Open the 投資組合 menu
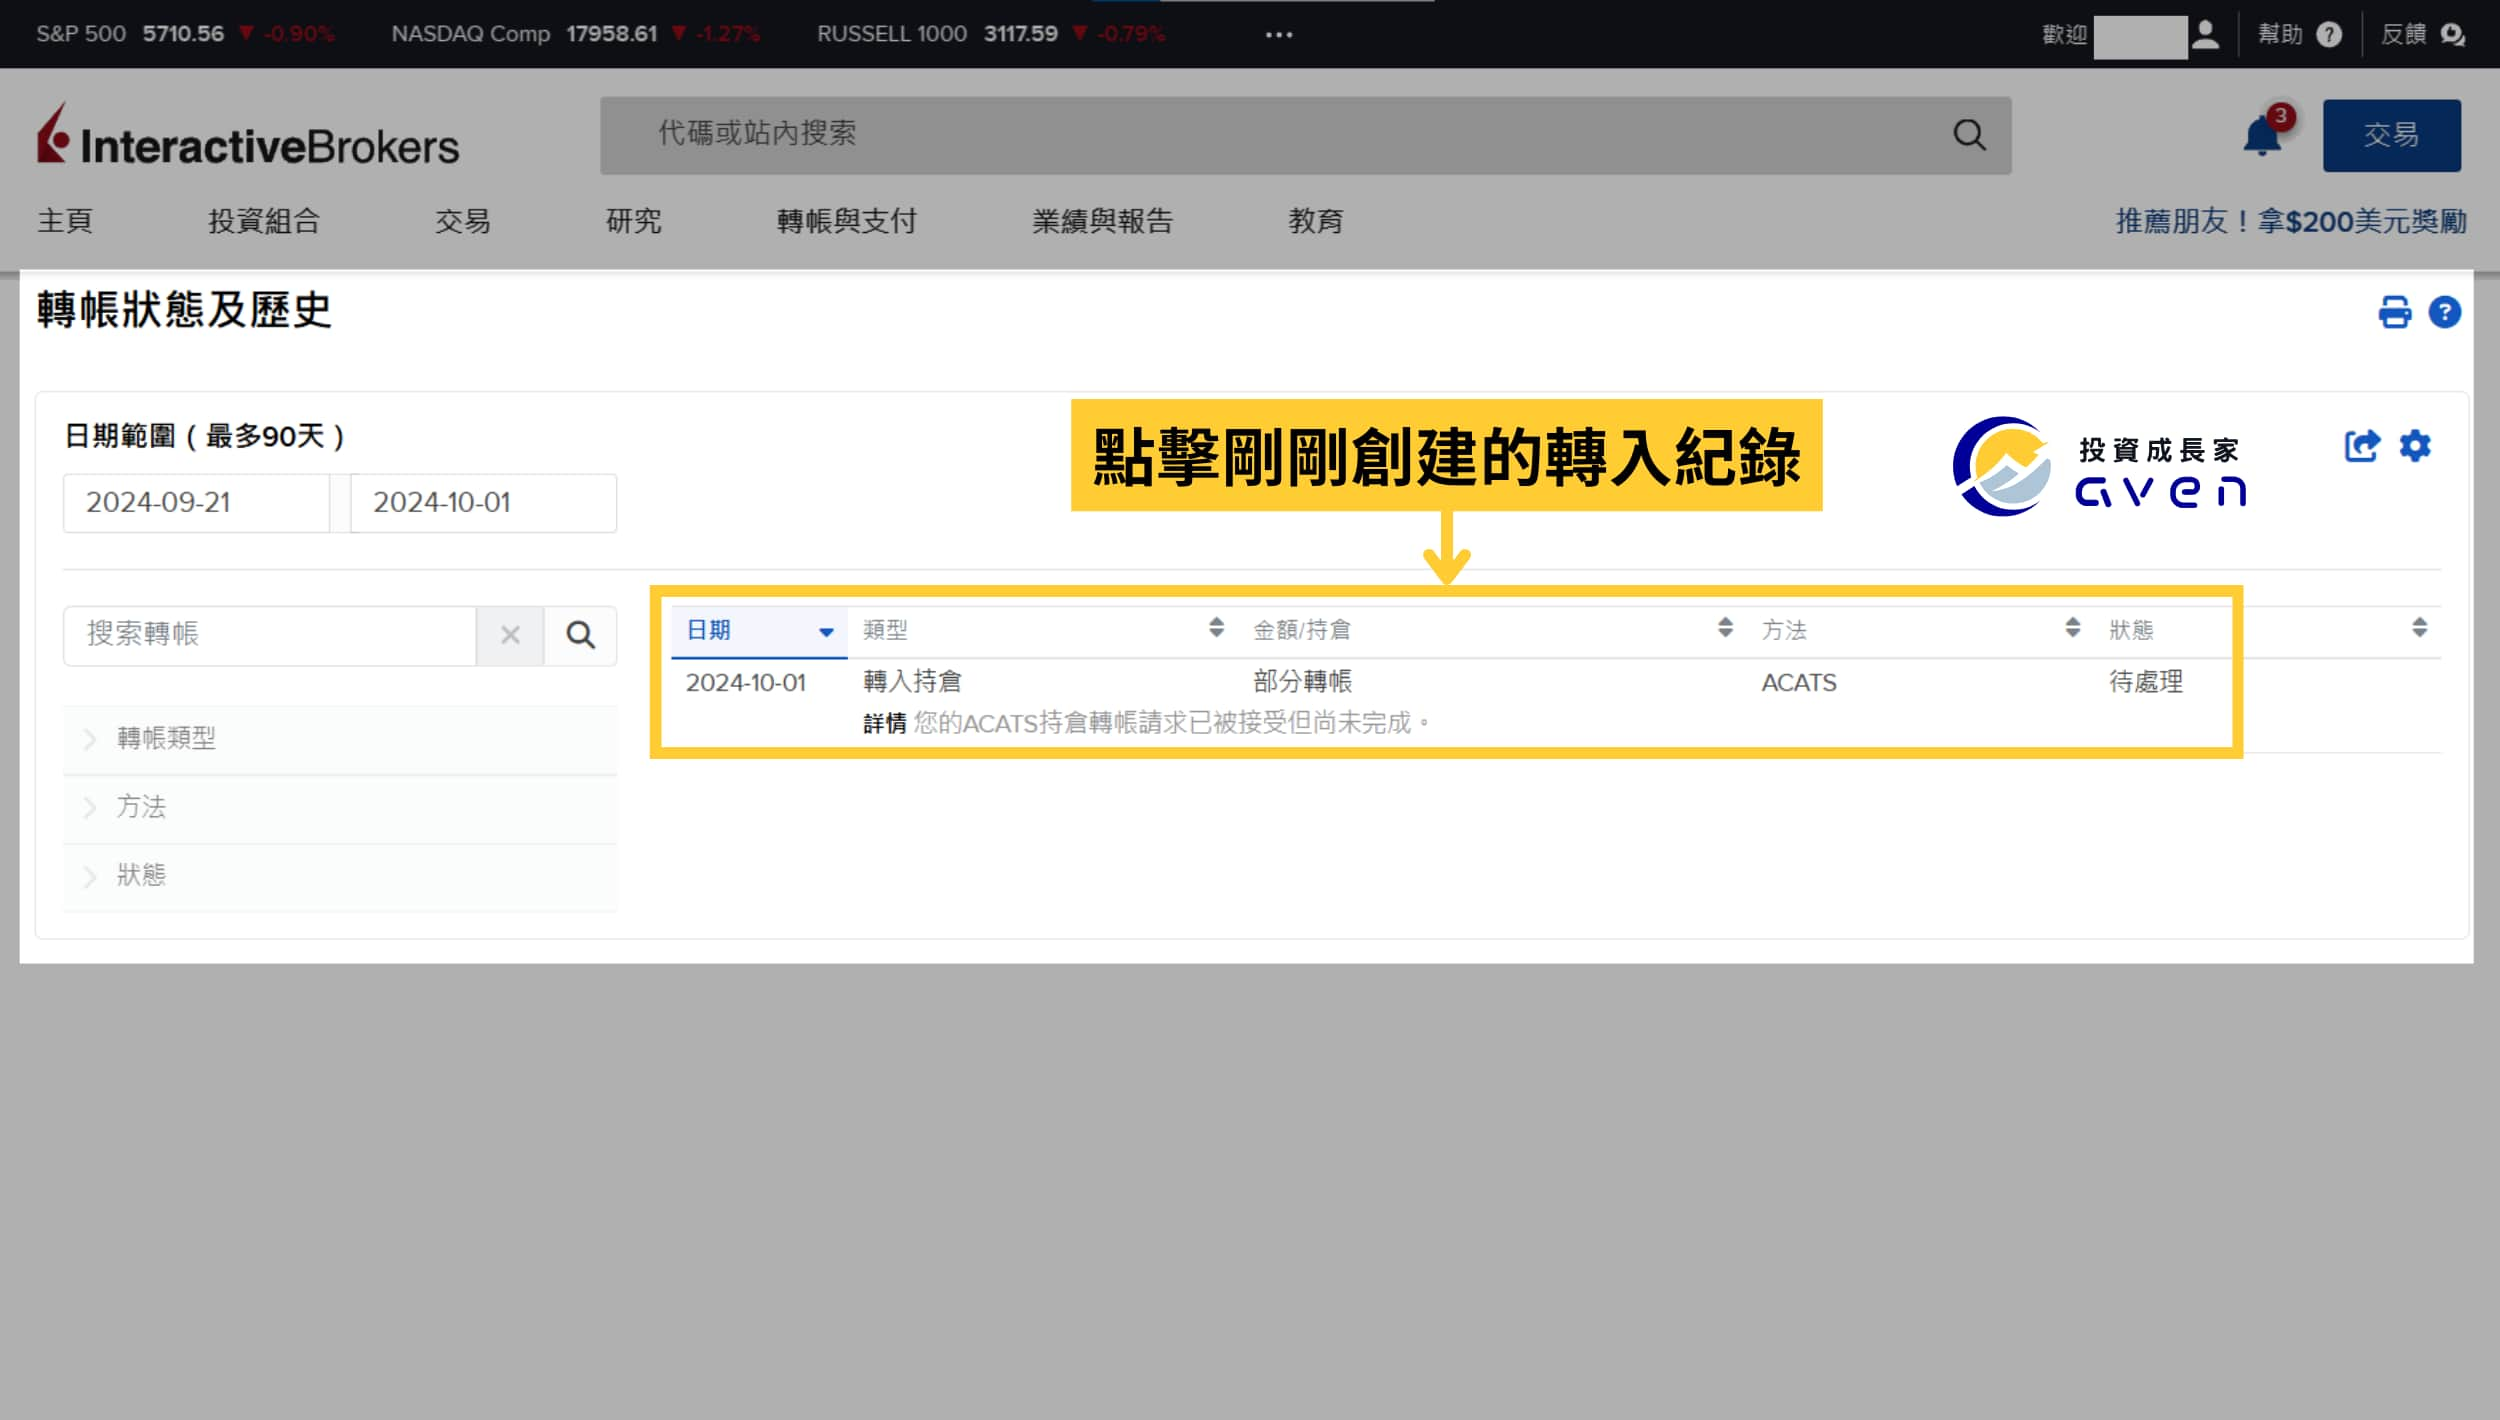Image resolution: width=2500 pixels, height=1420 pixels. click(x=264, y=221)
